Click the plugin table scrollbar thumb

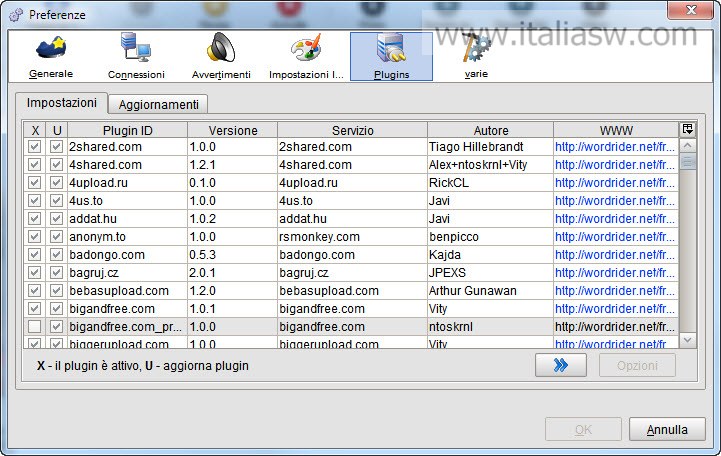[688, 161]
